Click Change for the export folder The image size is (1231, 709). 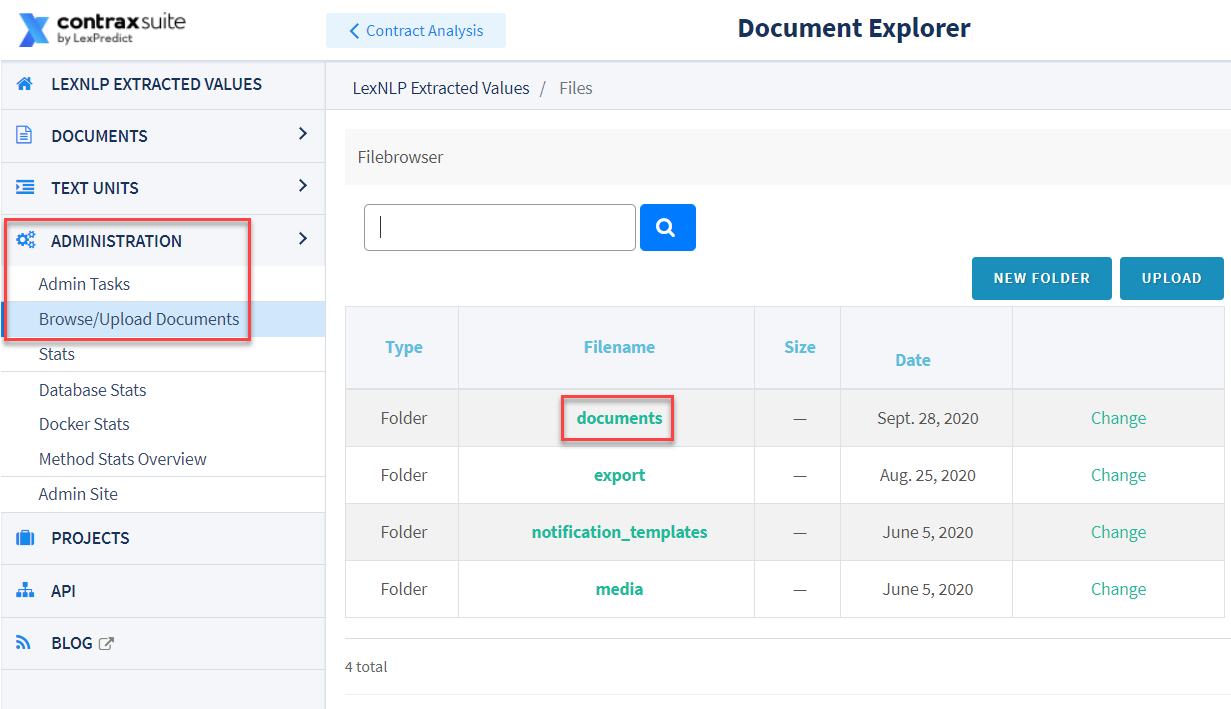(x=1118, y=475)
